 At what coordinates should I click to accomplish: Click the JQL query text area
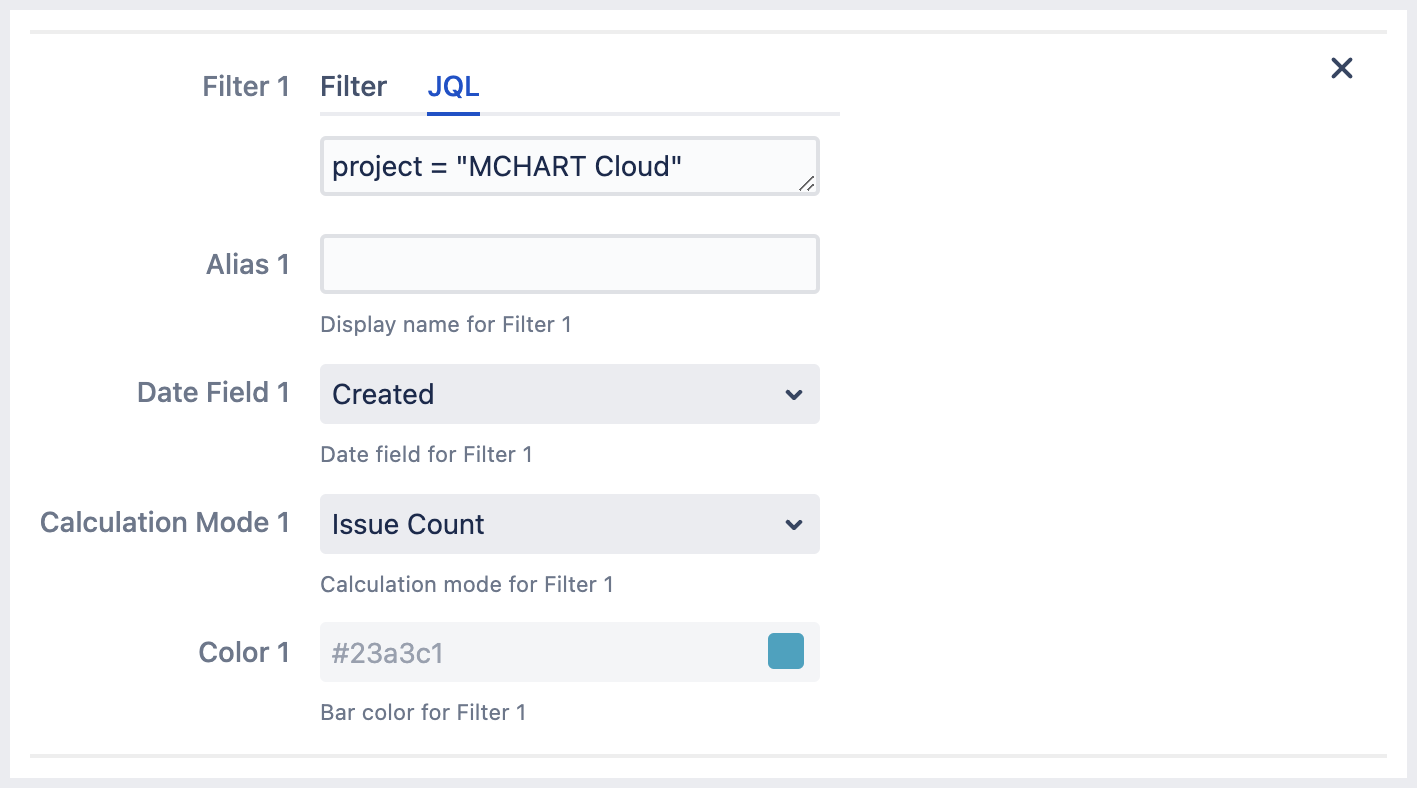click(560, 166)
